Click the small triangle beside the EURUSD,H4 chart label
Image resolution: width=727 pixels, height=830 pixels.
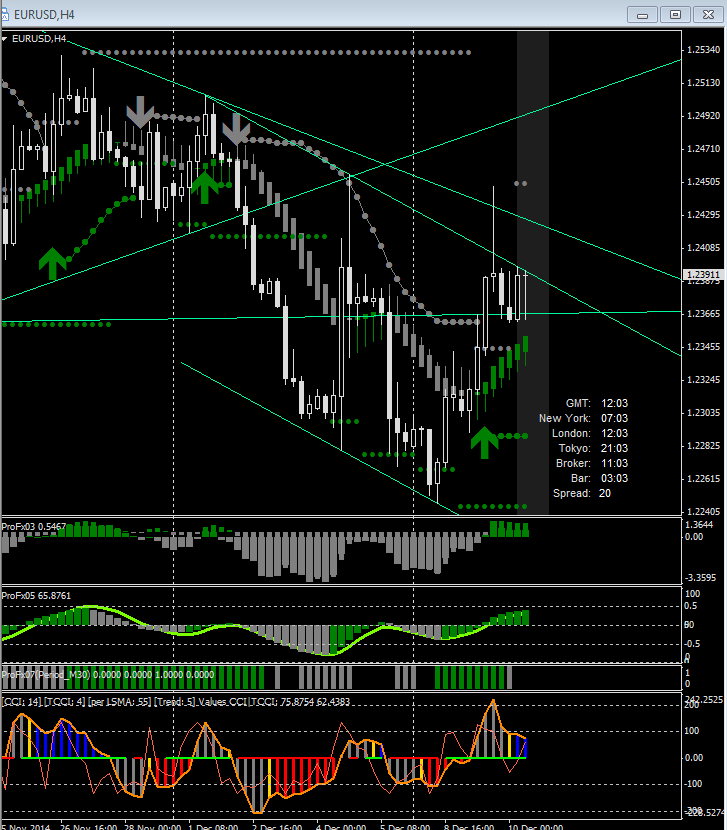5,39
